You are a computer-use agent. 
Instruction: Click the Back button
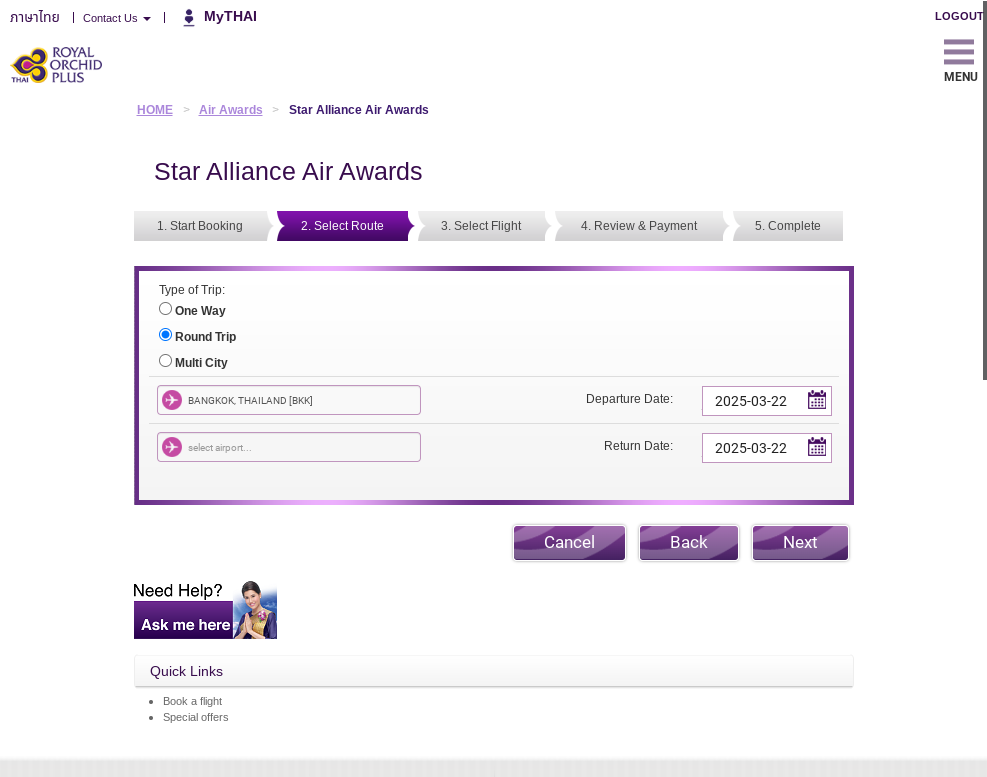689,543
